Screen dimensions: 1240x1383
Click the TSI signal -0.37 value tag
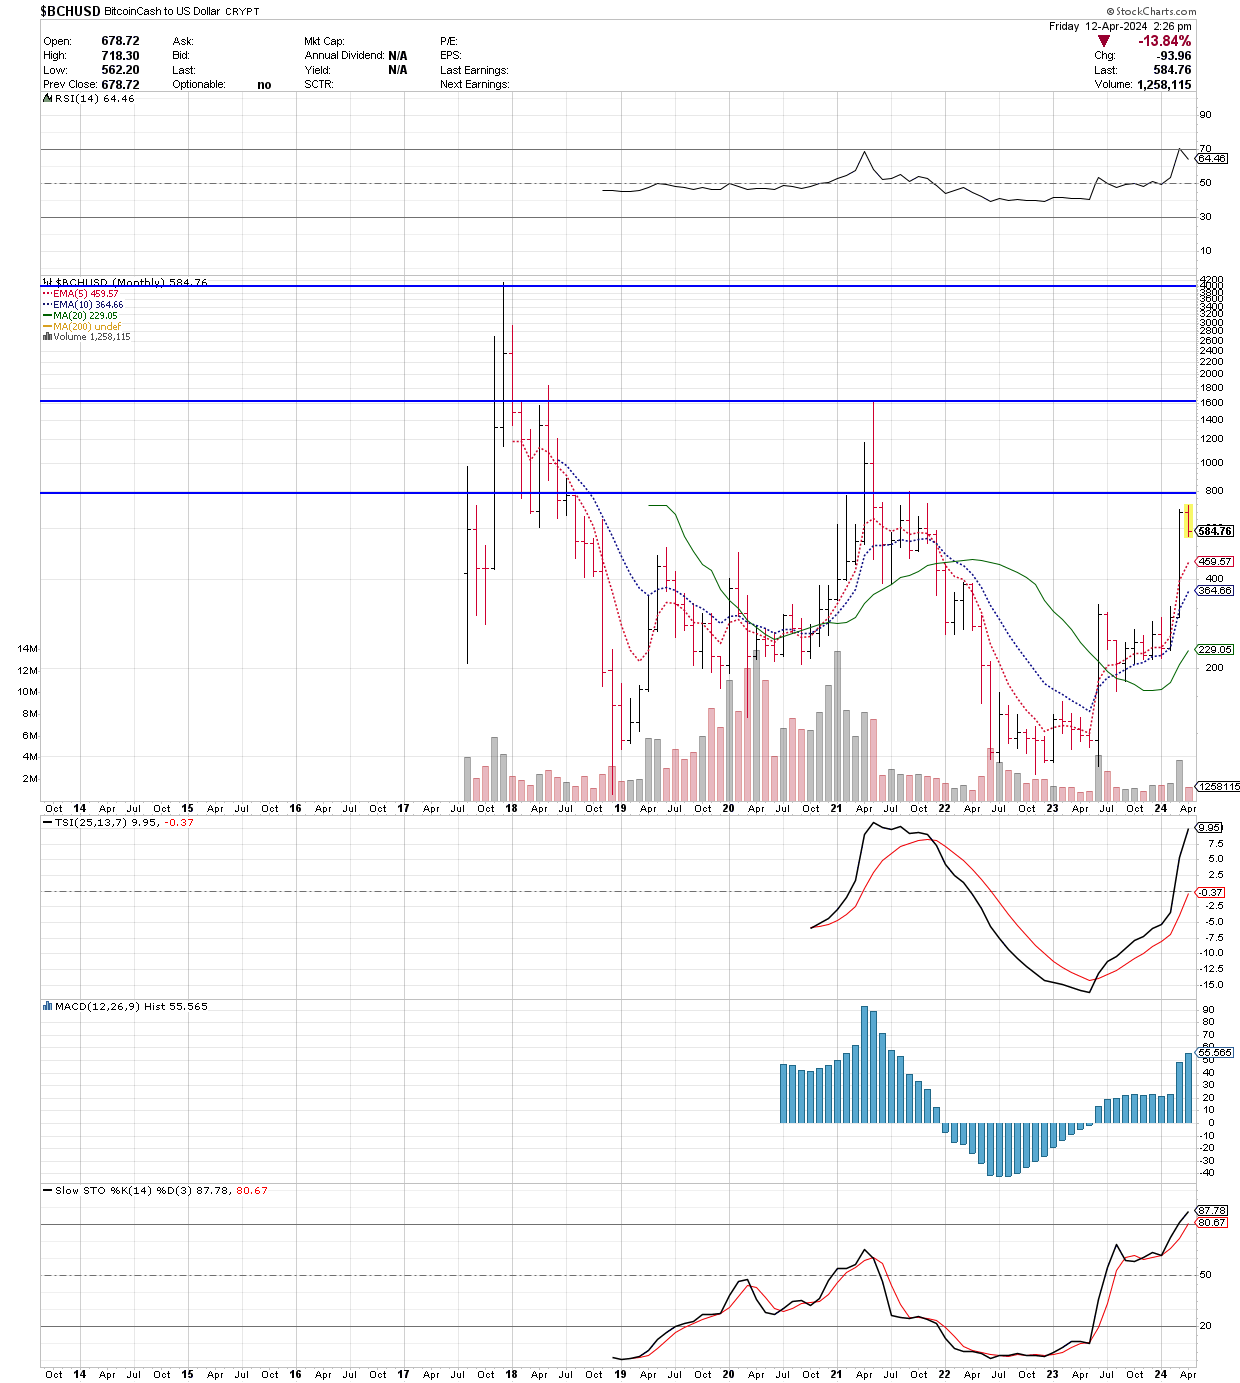tap(1210, 892)
